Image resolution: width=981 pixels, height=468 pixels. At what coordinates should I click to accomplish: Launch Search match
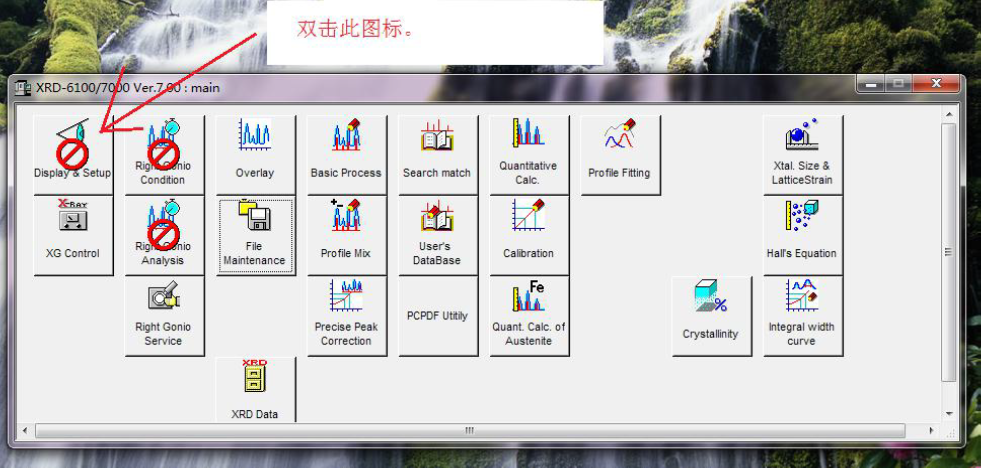438,155
